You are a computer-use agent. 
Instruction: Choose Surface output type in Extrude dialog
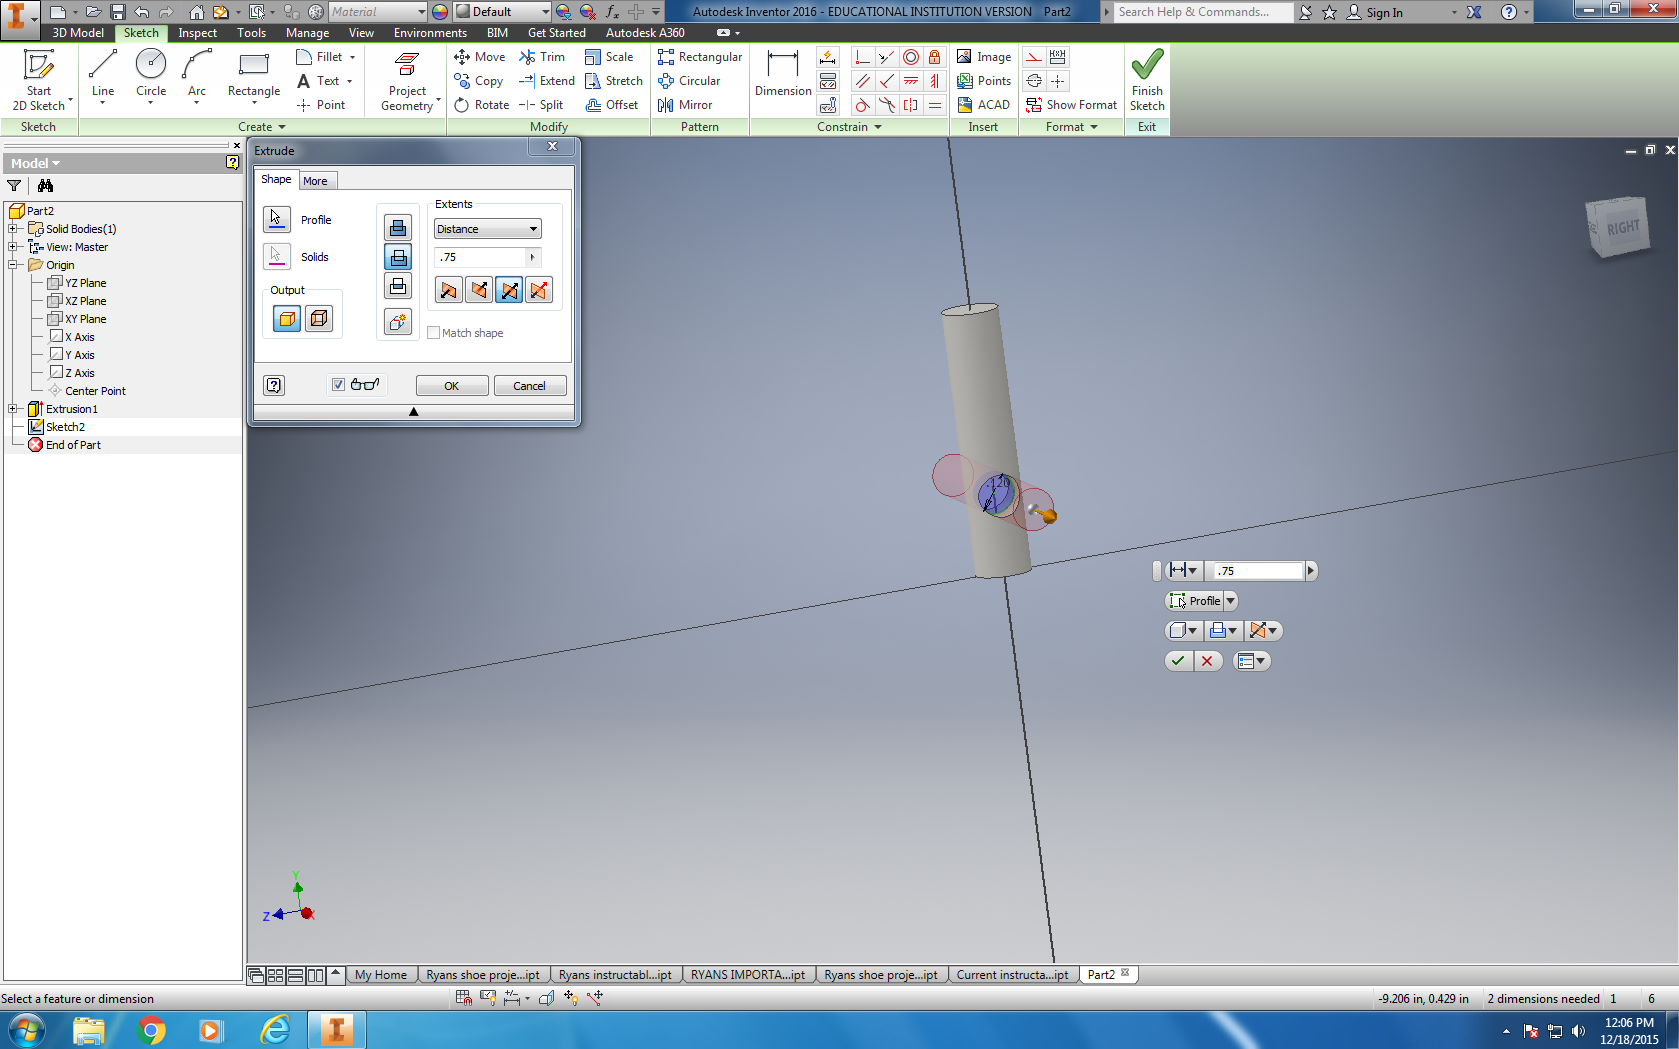(319, 319)
